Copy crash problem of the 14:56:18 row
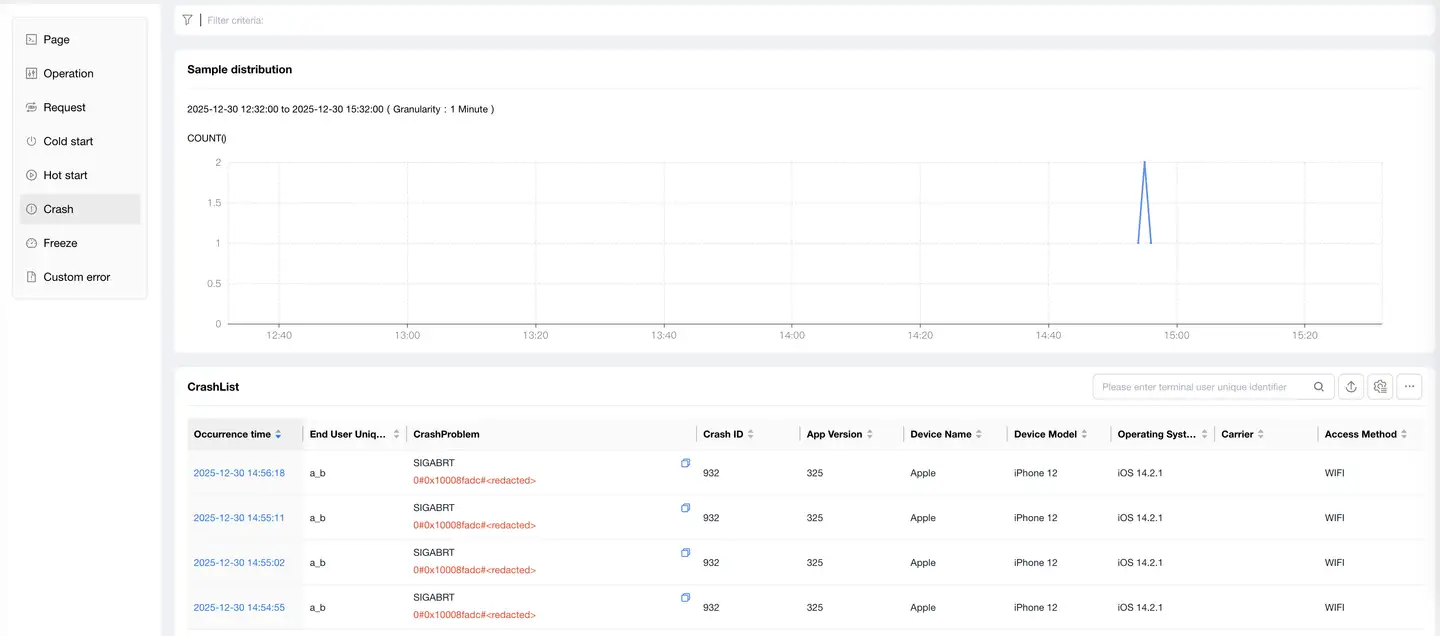1440x636 pixels. coord(685,464)
